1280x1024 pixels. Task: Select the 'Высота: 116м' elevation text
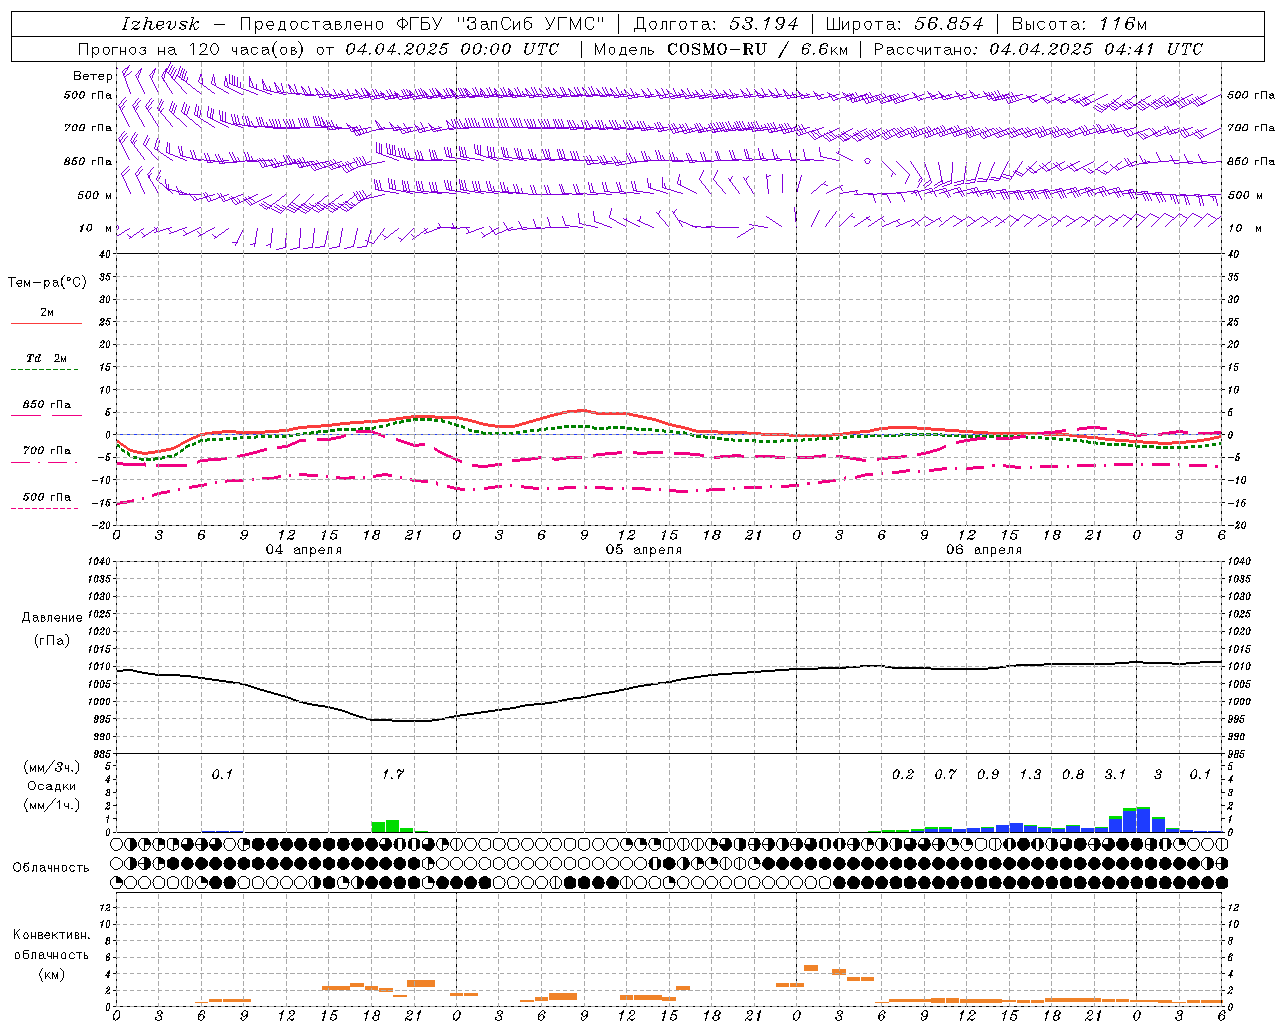tap(1079, 24)
